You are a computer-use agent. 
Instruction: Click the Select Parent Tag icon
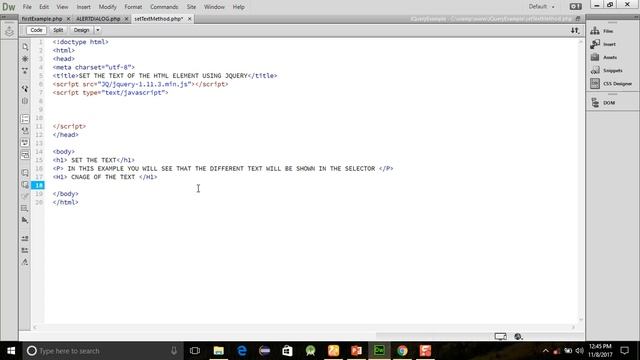[x=25, y=89]
